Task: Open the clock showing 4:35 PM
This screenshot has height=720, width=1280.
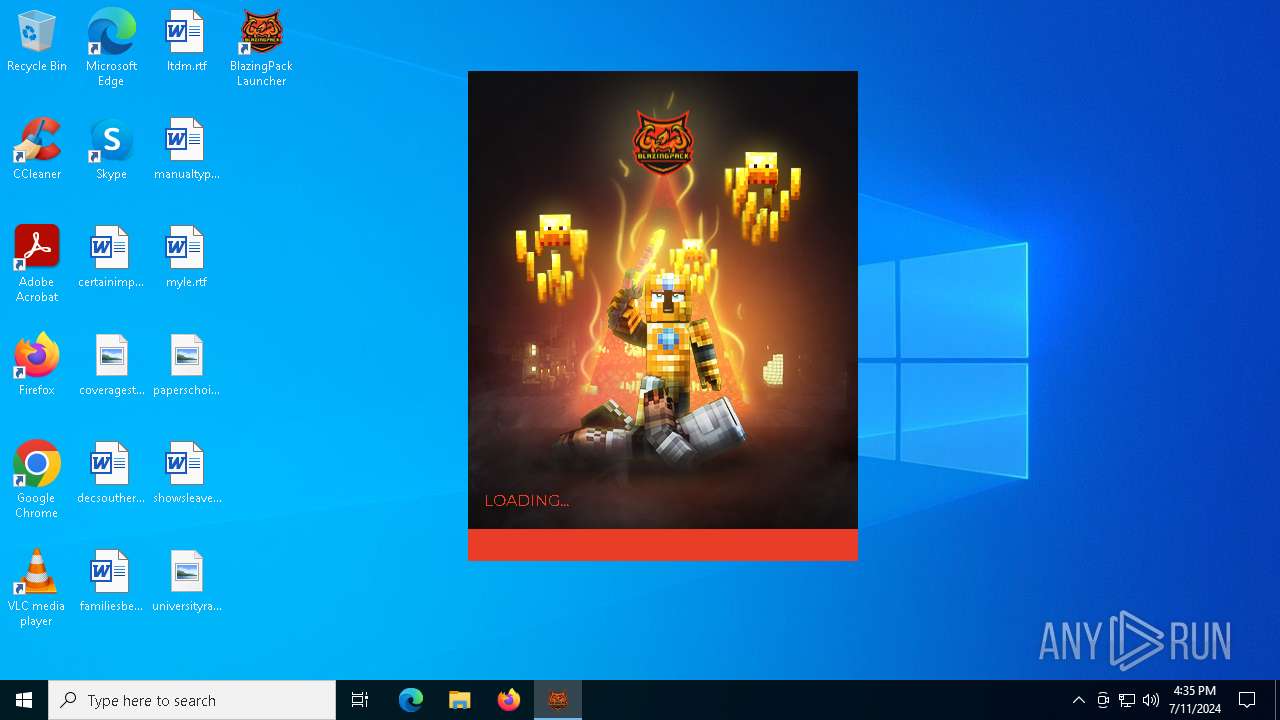Action: click(x=1194, y=700)
